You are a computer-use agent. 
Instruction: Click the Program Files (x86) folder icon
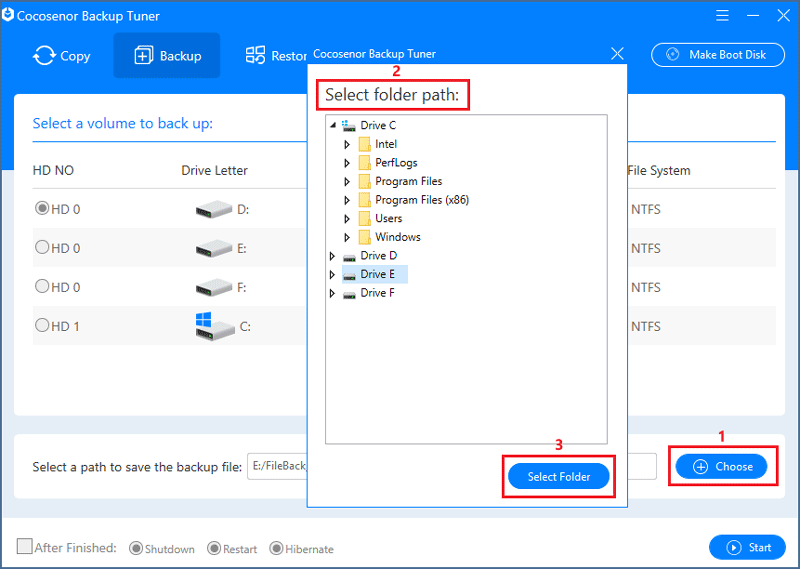click(x=364, y=200)
